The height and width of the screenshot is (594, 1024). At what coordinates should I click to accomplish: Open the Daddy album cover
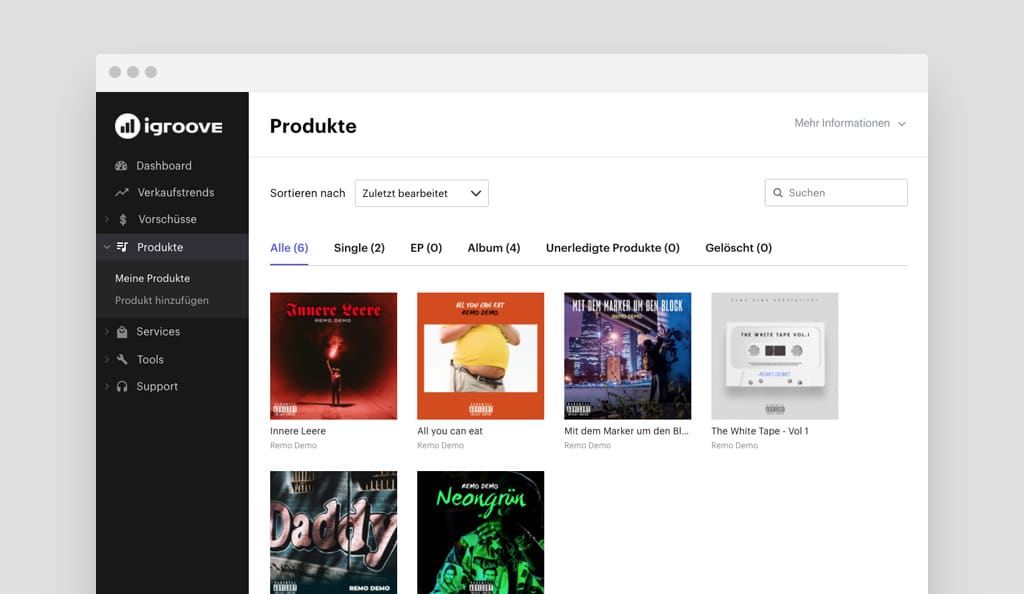[x=334, y=533]
